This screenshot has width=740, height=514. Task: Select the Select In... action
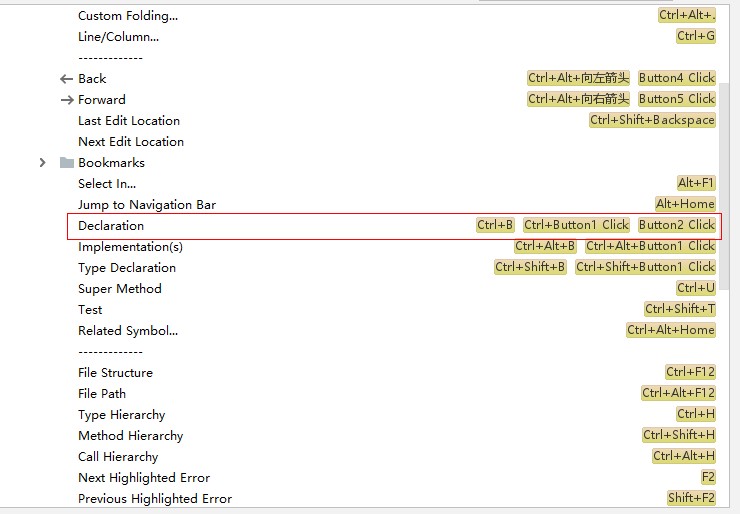point(107,184)
